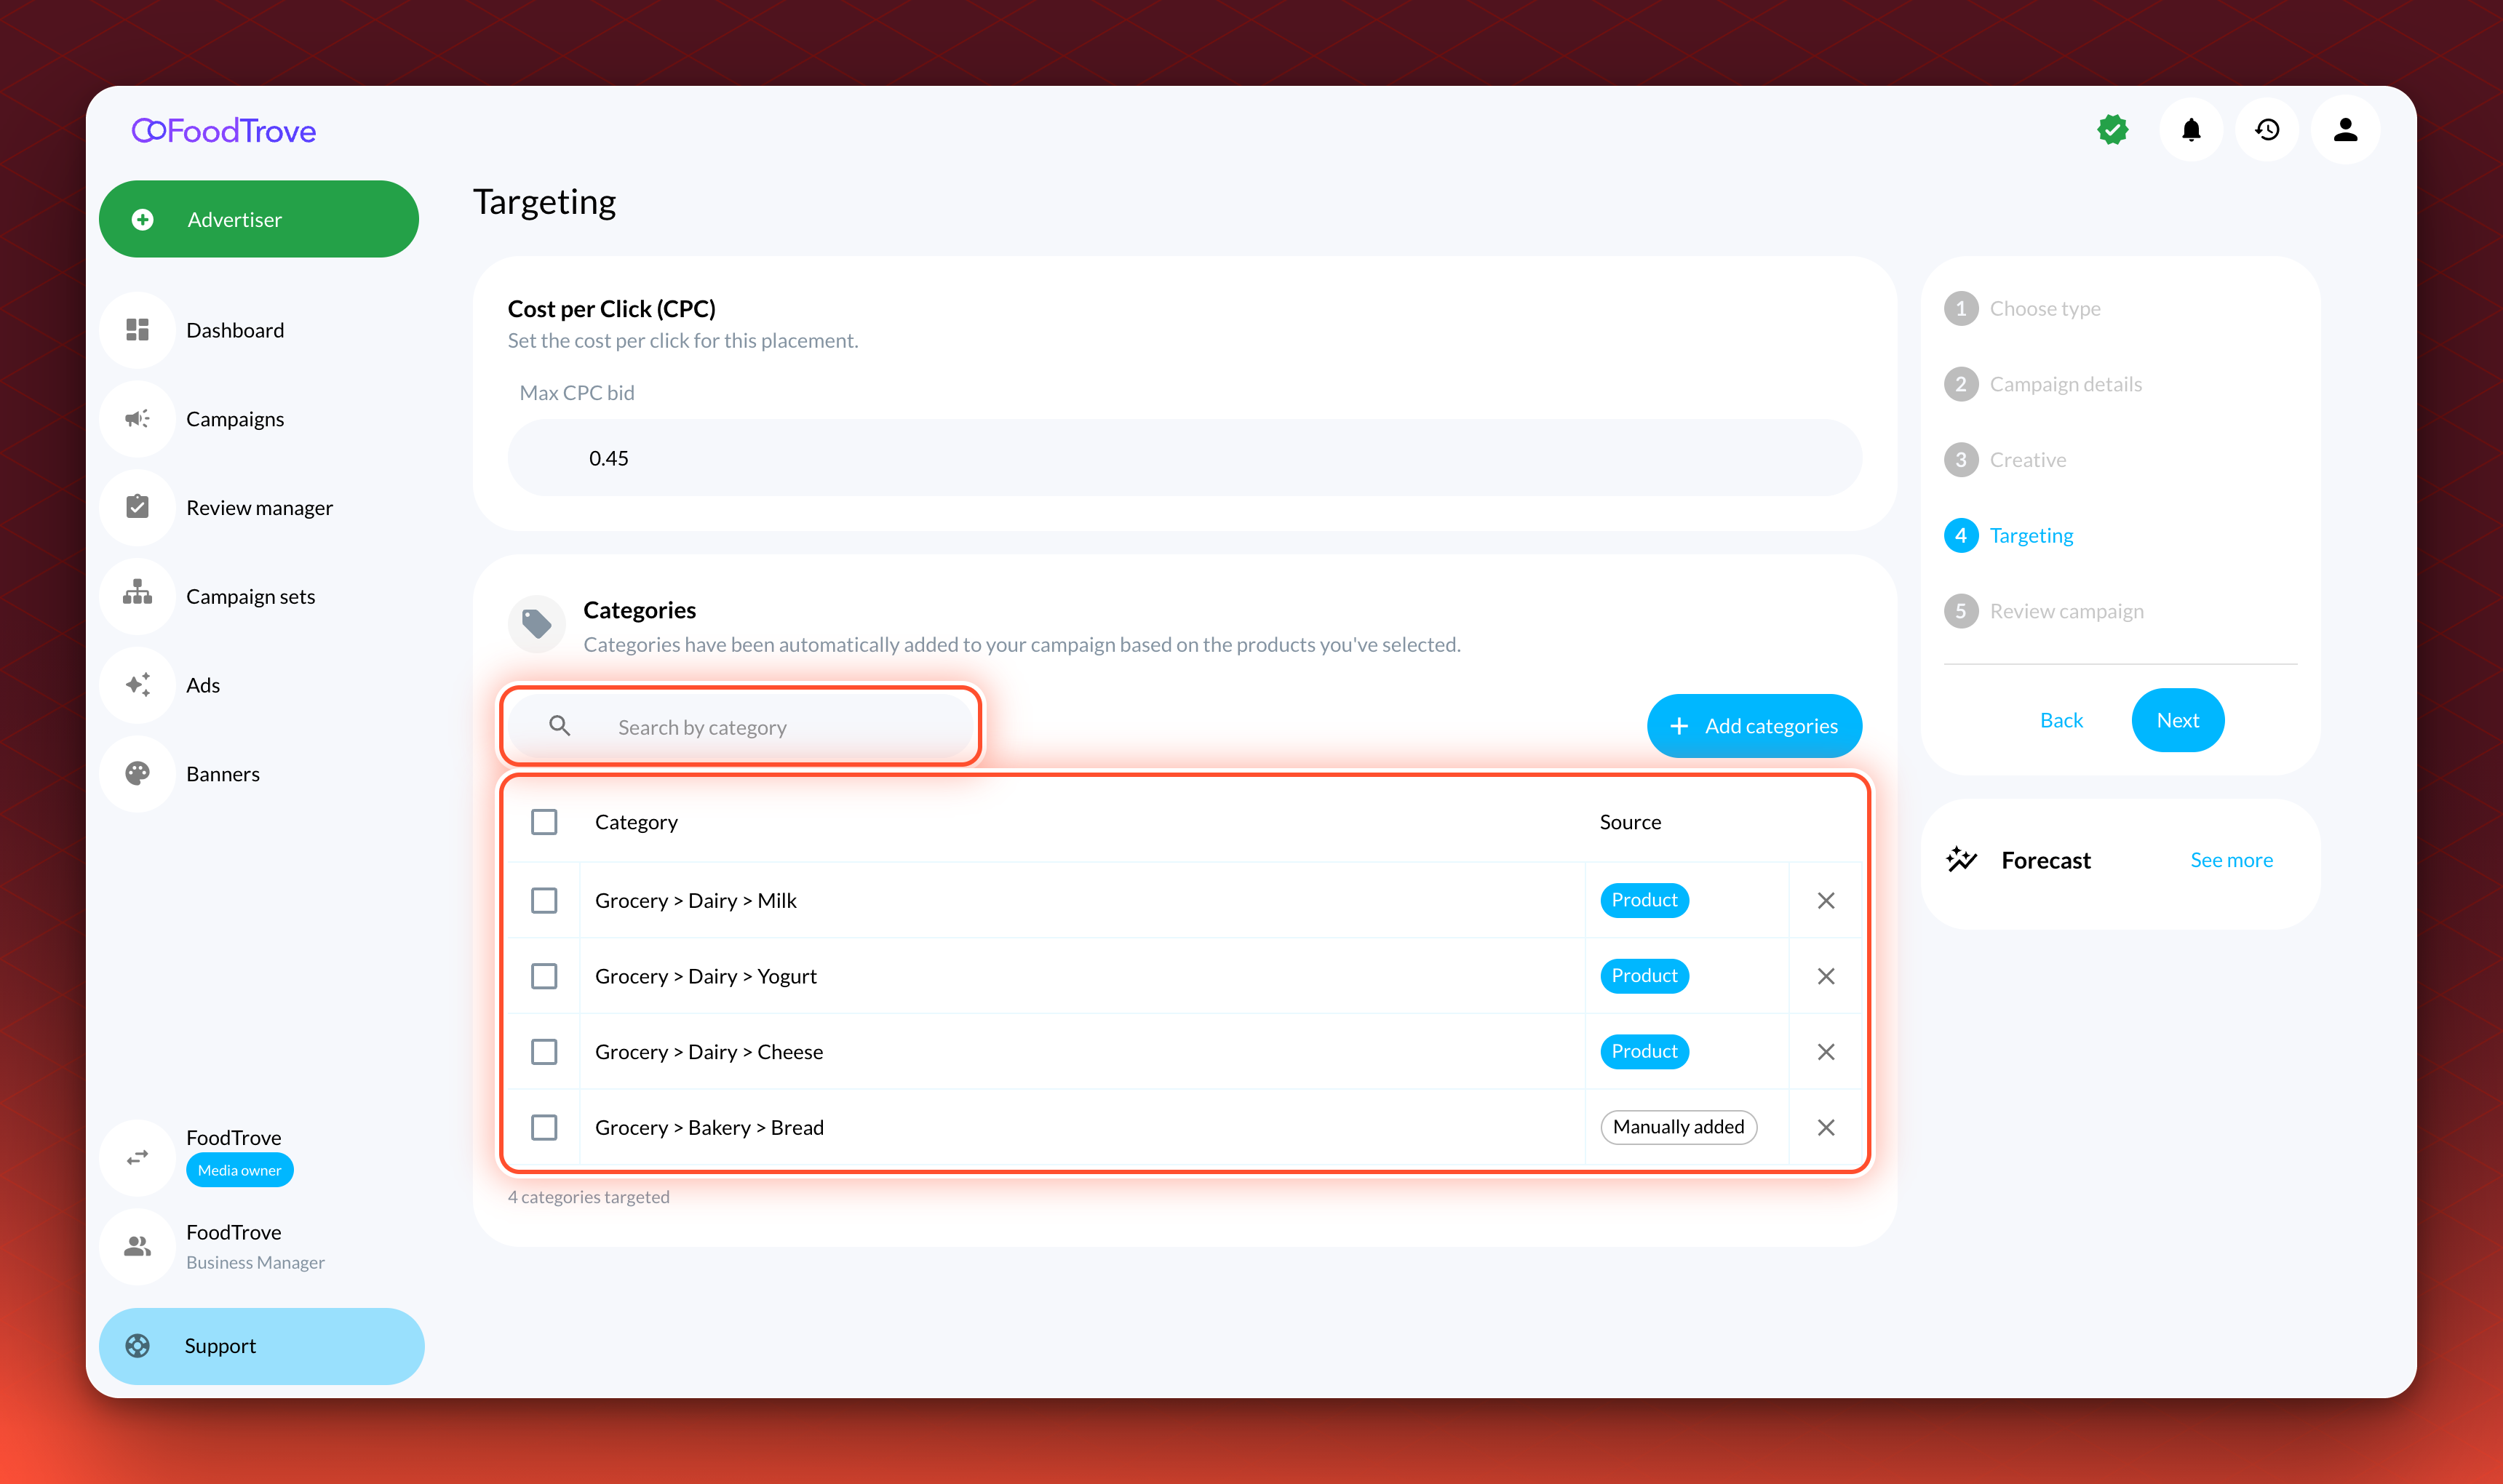The height and width of the screenshot is (1484, 2503).
Task: Click the switch-account arrows icon
Action: [x=138, y=1158]
